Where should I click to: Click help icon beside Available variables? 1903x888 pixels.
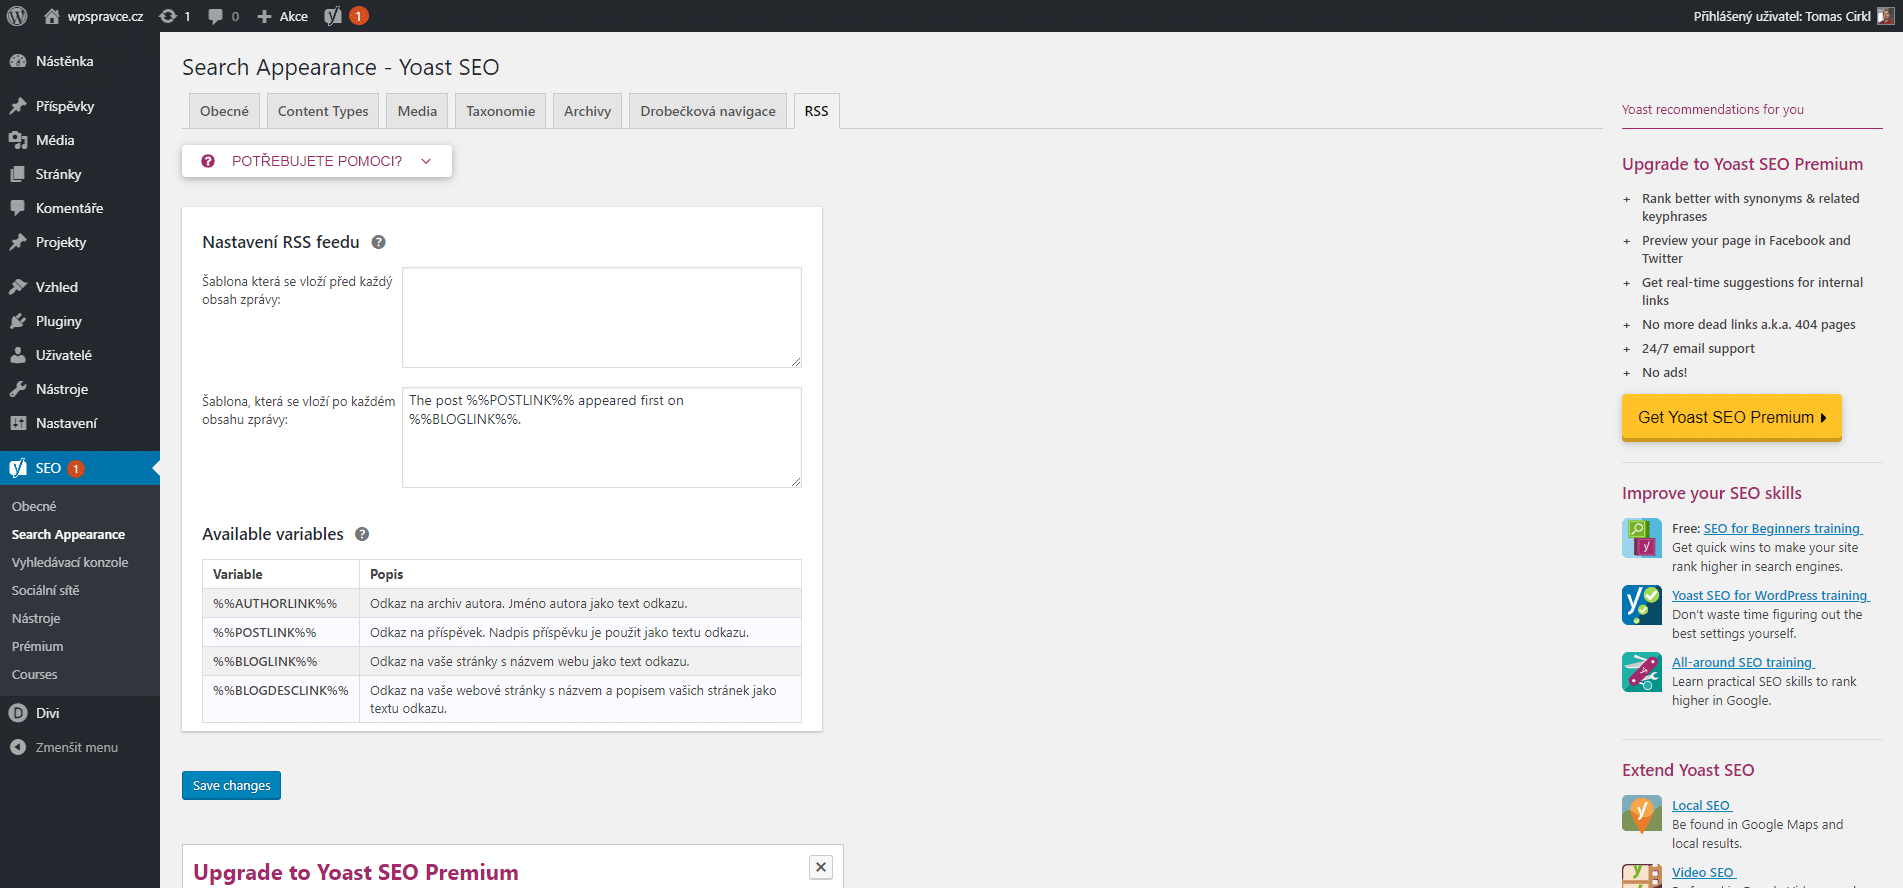[x=362, y=534]
